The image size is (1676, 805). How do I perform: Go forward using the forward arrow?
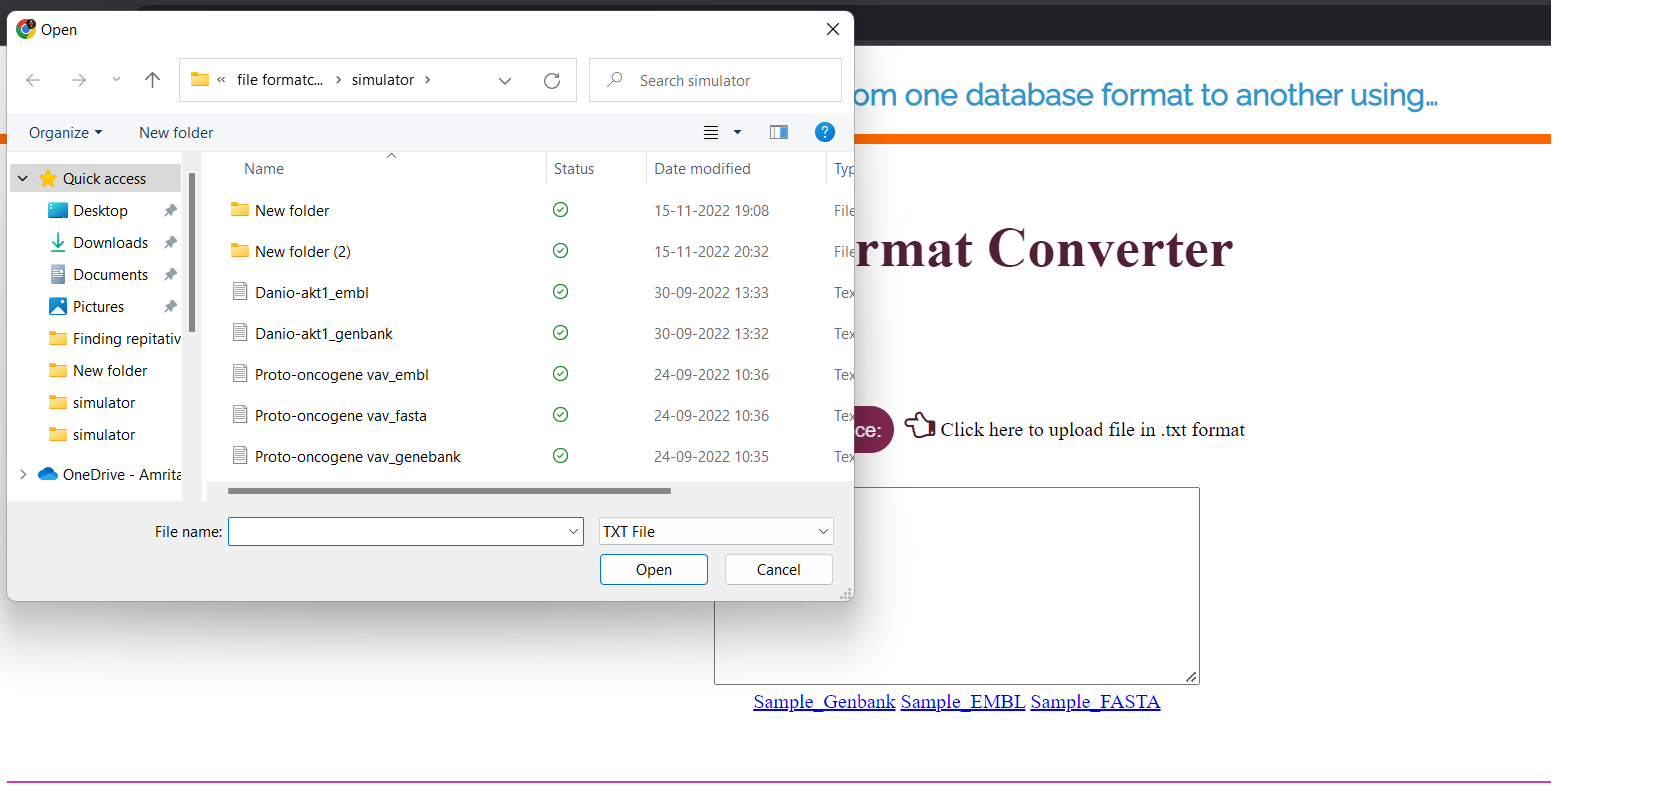tap(79, 80)
